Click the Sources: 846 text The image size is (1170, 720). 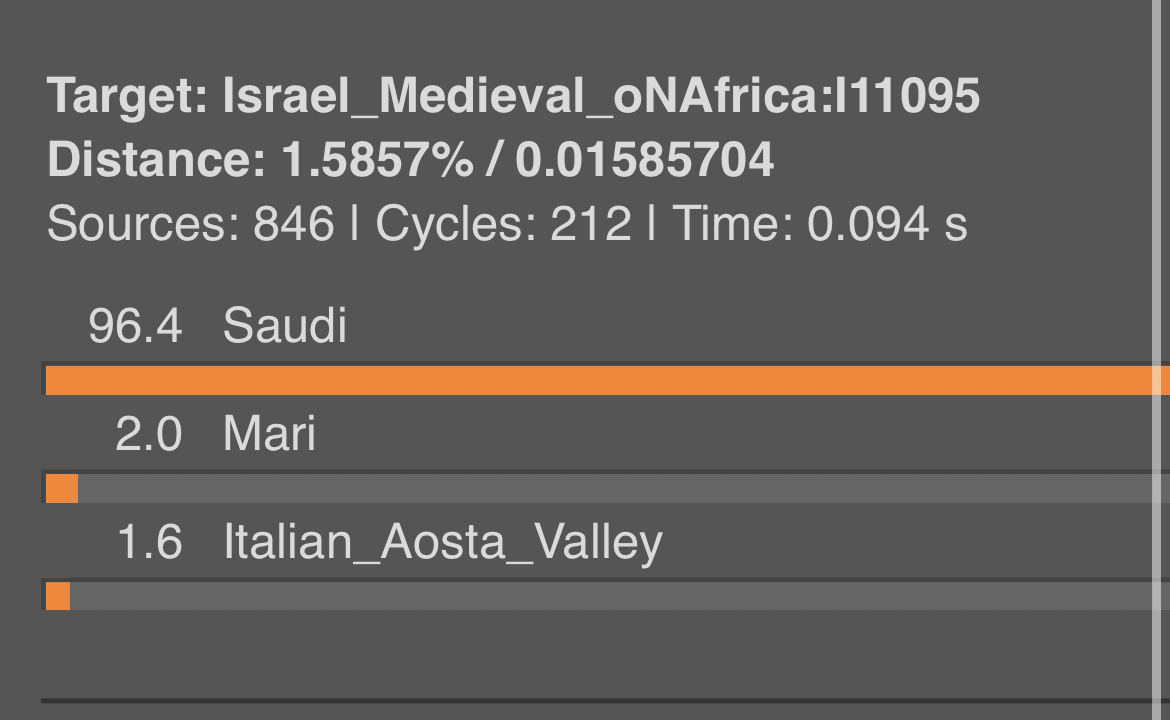pyautogui.click(x=190, y=223)
